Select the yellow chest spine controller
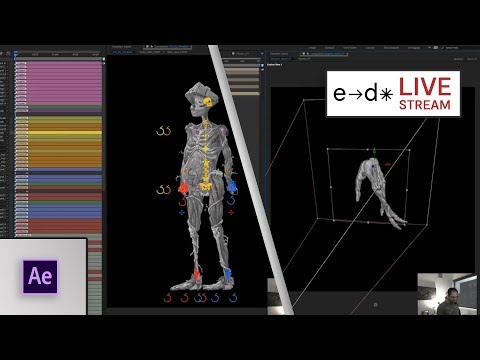 coord(206,149)
